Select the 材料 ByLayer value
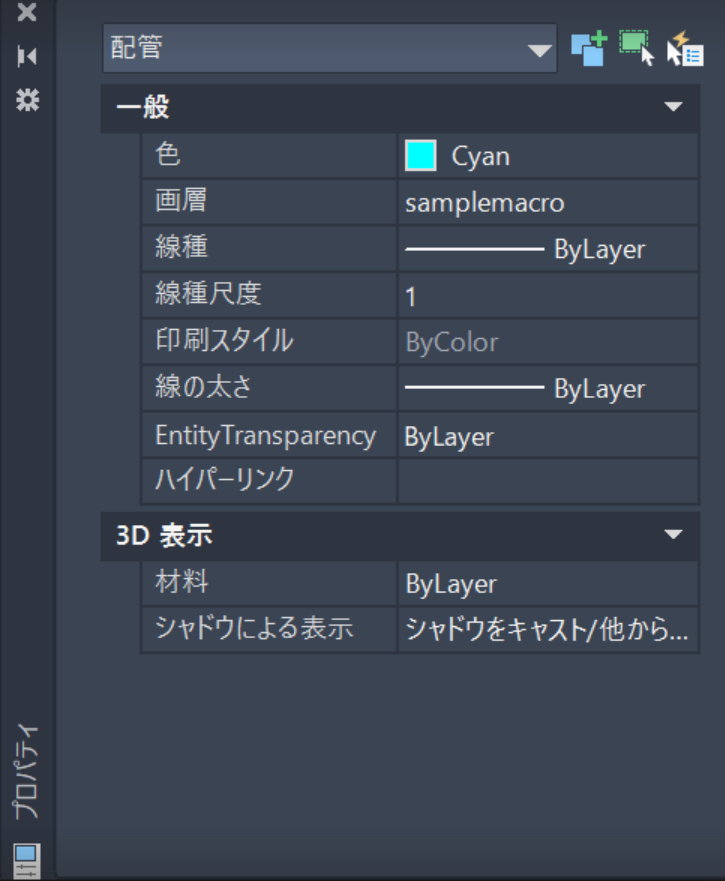 [547, 583]
